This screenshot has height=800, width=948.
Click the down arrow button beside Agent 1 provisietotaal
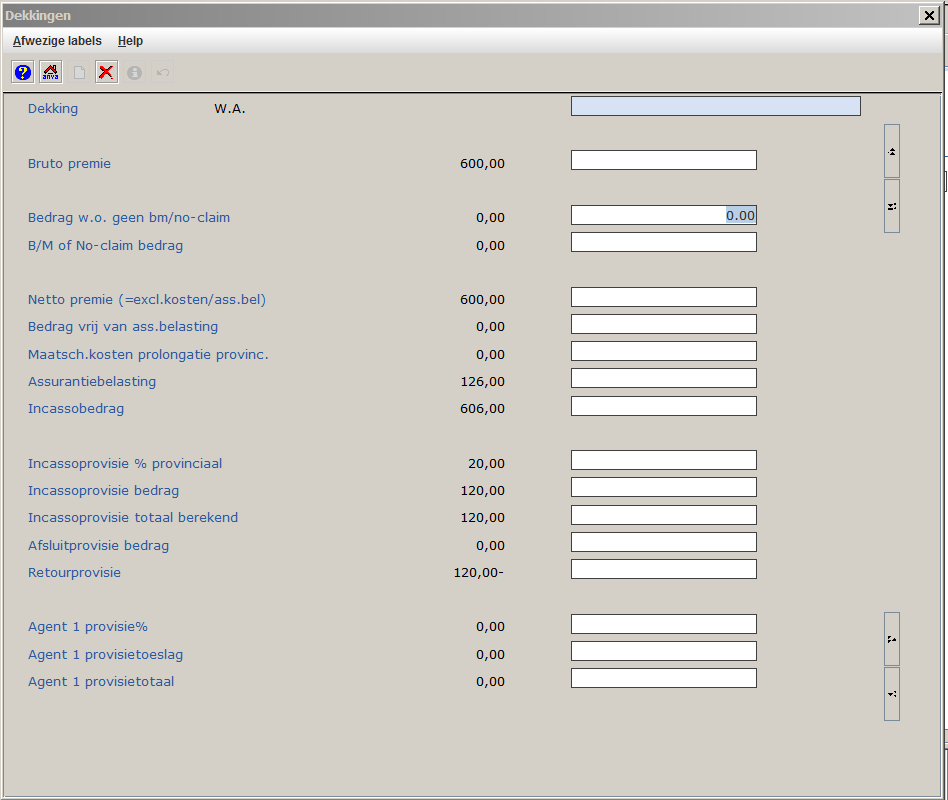pyautogui.click(x=891, y=694)
